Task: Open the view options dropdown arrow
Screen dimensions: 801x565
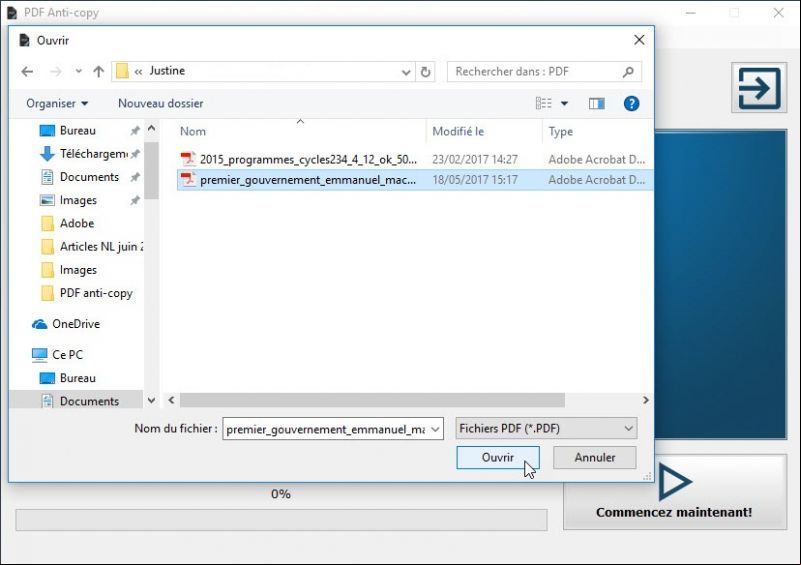Action: pyautogui.click(x=564, y=104)
